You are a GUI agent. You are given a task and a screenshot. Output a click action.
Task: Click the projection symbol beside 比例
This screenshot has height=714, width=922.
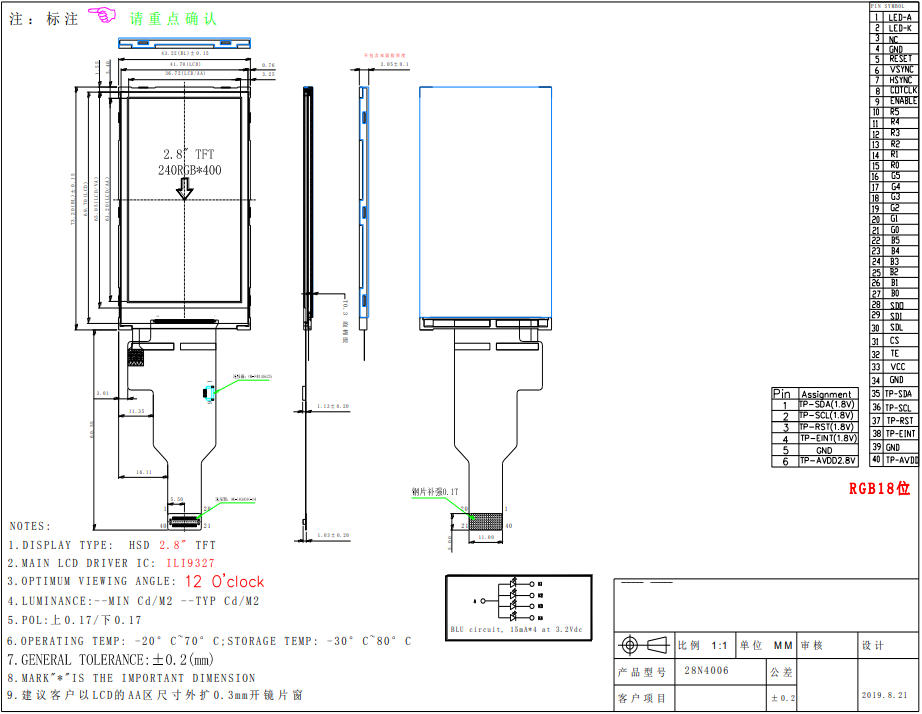[x=644, y=645]
